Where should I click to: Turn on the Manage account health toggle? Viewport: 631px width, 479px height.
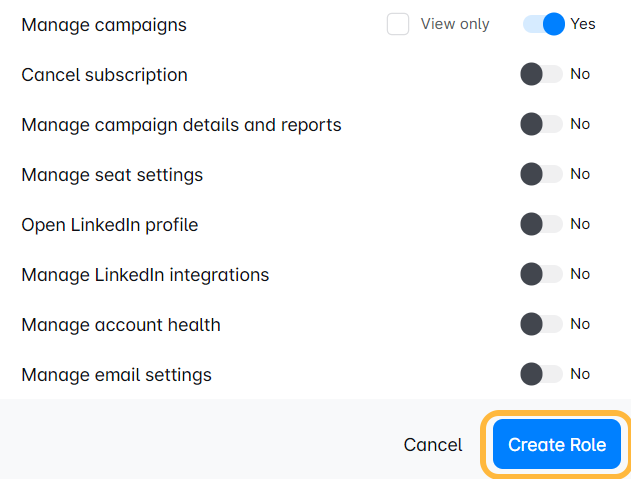(x=541, y=324)
